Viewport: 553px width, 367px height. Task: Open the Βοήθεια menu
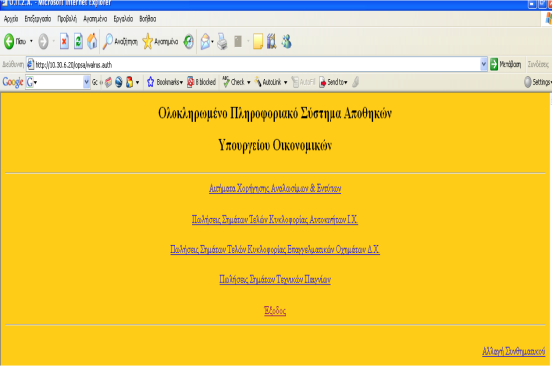pos(147,19)
